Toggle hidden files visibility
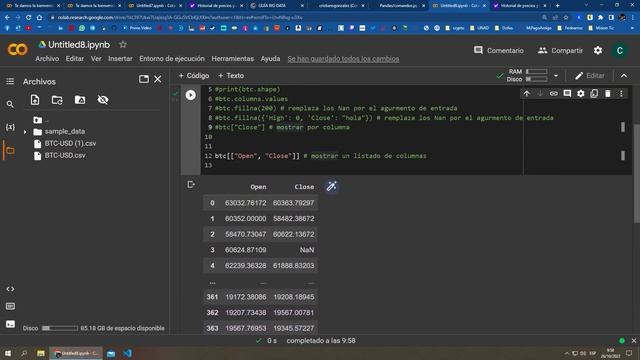The height and width of the screenshot is (360, 640). [103, 100]
